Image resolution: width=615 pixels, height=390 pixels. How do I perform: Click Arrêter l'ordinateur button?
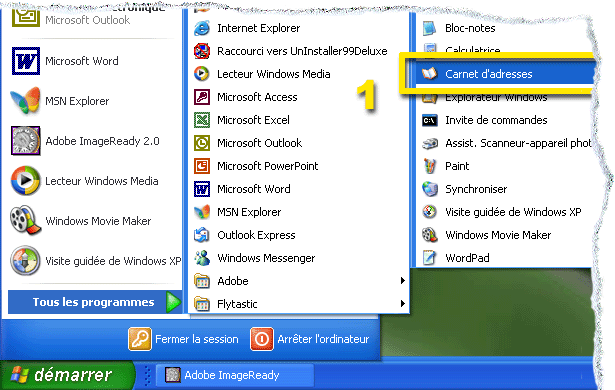[310, 339]
